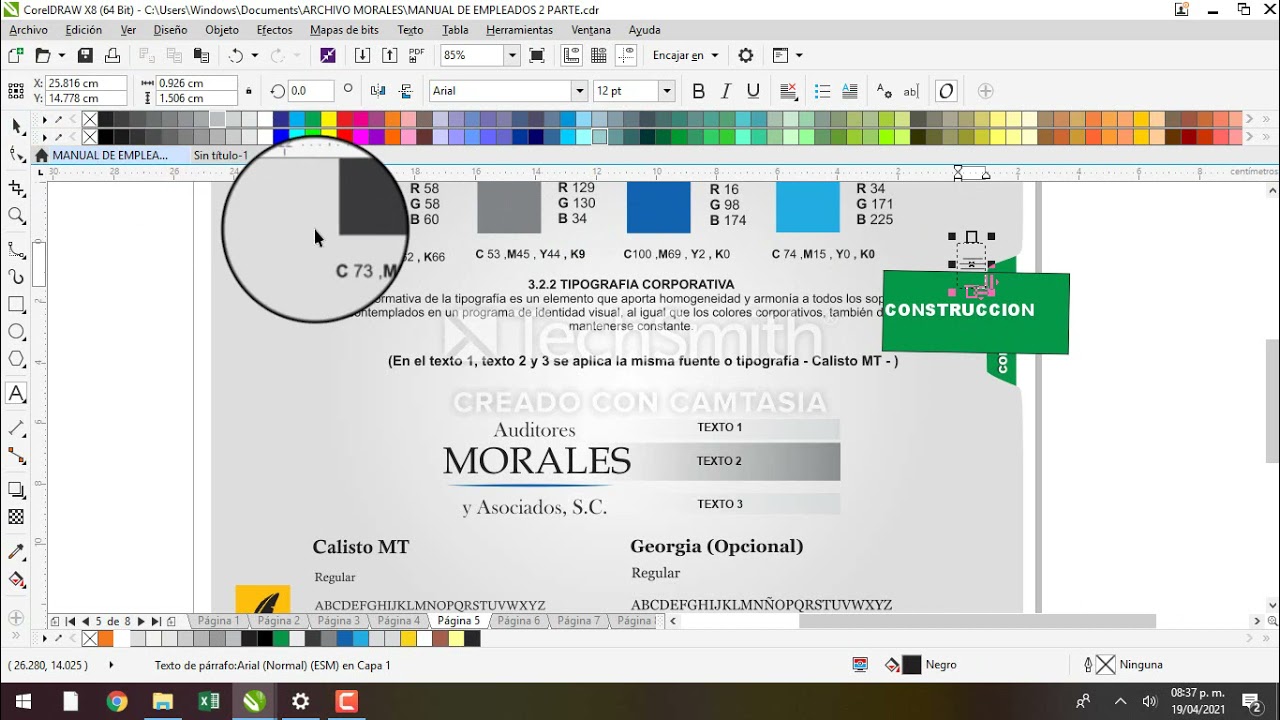This screenshot has width=1280, height=720.
Task: Click the Import icon
Action: click(363, 55)
